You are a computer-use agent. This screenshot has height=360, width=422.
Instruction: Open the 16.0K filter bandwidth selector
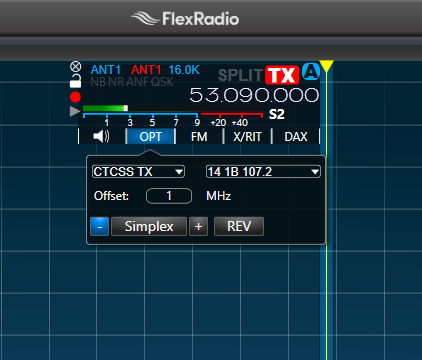tap(184, 70)
